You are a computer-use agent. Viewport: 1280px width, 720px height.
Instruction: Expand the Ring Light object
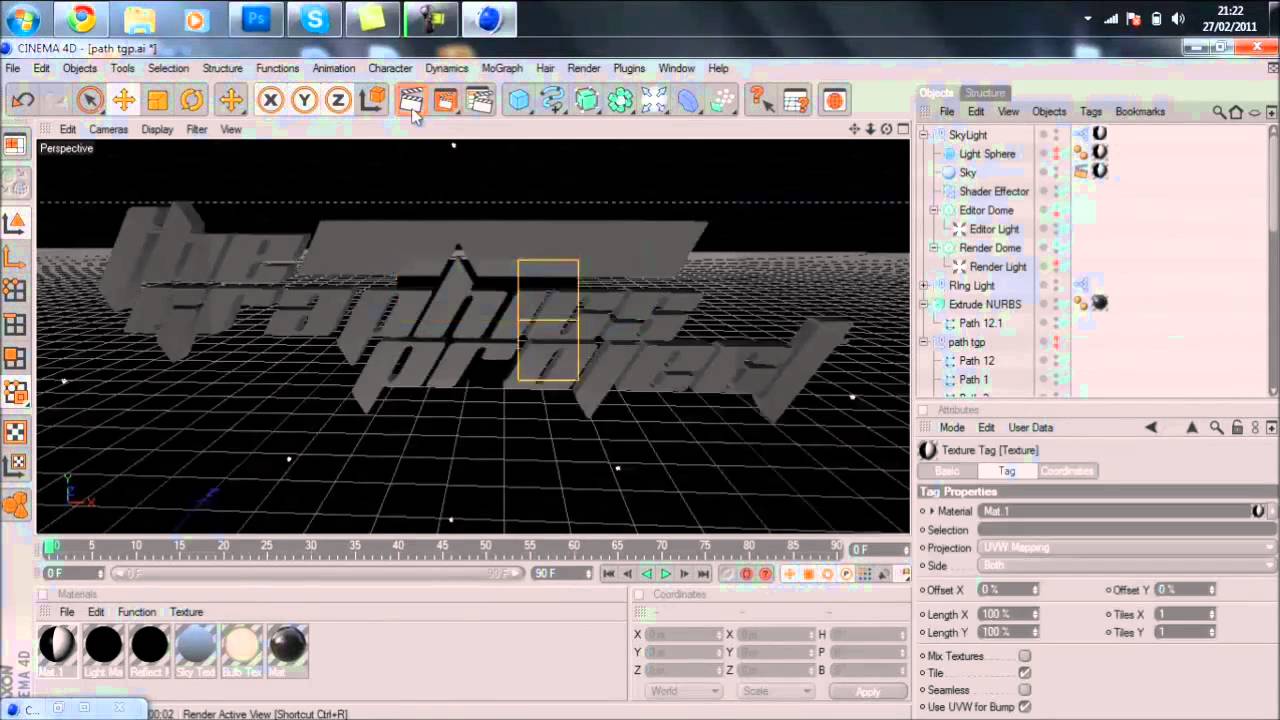point(924,285)
